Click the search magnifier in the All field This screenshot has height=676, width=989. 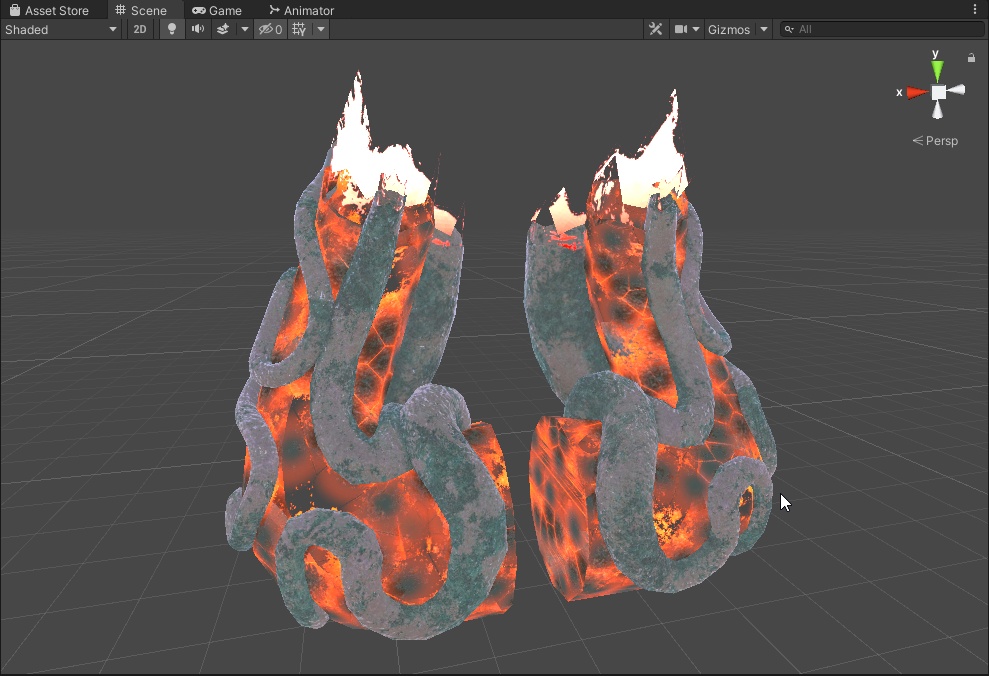pyautogui.click(x=788, y=29)
